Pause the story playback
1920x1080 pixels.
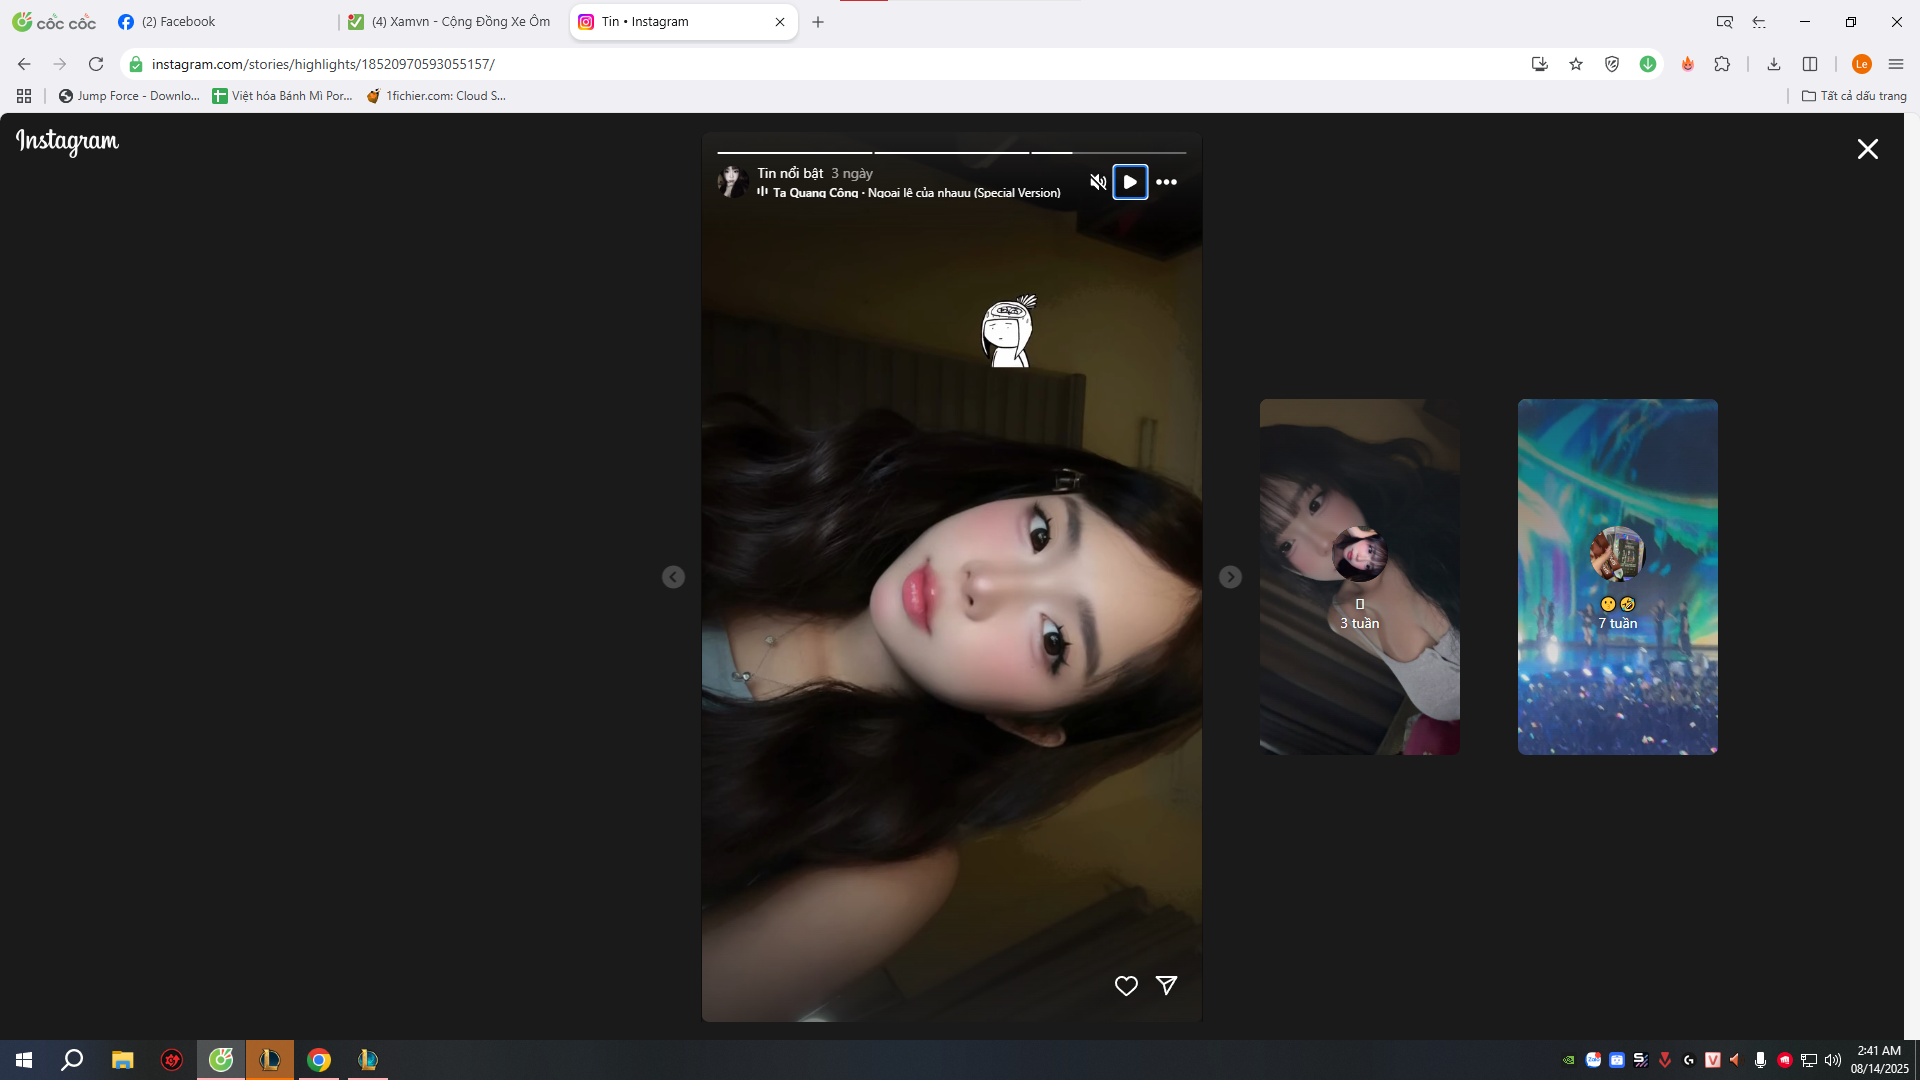click(1130, 181)
